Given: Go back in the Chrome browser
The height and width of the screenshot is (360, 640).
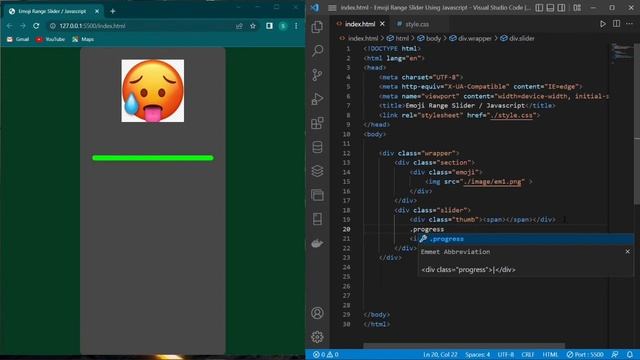Looking at the screenshot, I should [9, 26].
